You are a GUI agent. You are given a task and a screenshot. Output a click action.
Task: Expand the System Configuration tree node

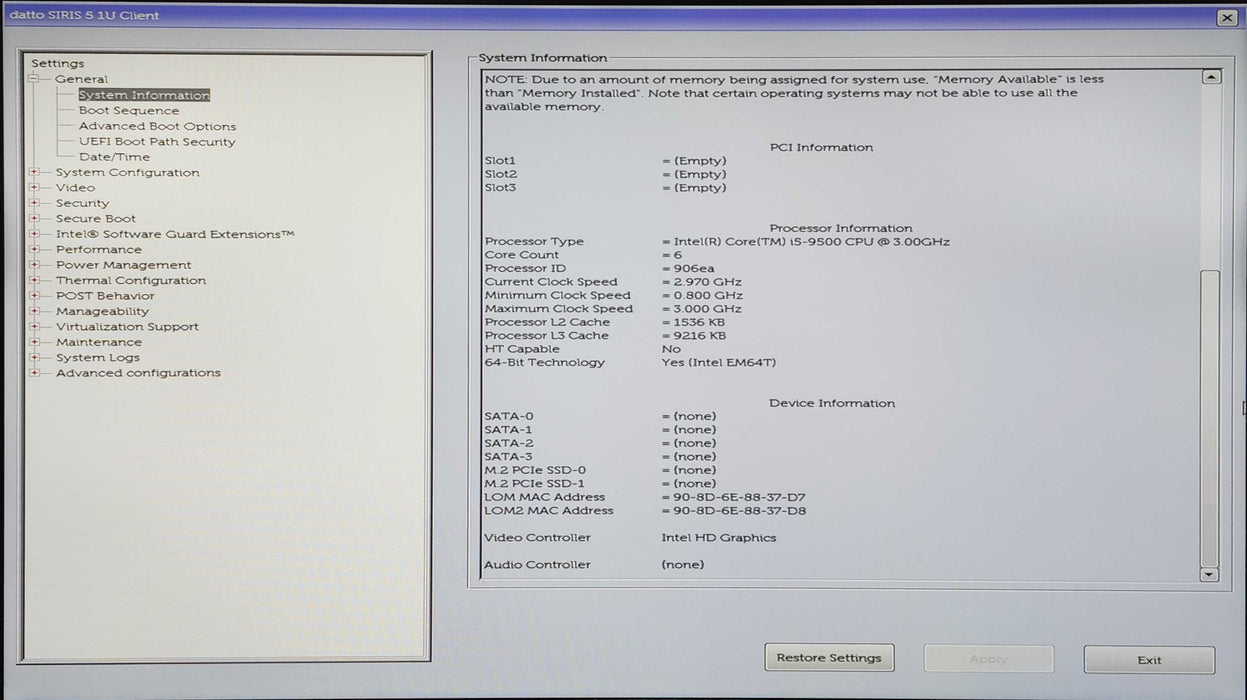(34, 173)
